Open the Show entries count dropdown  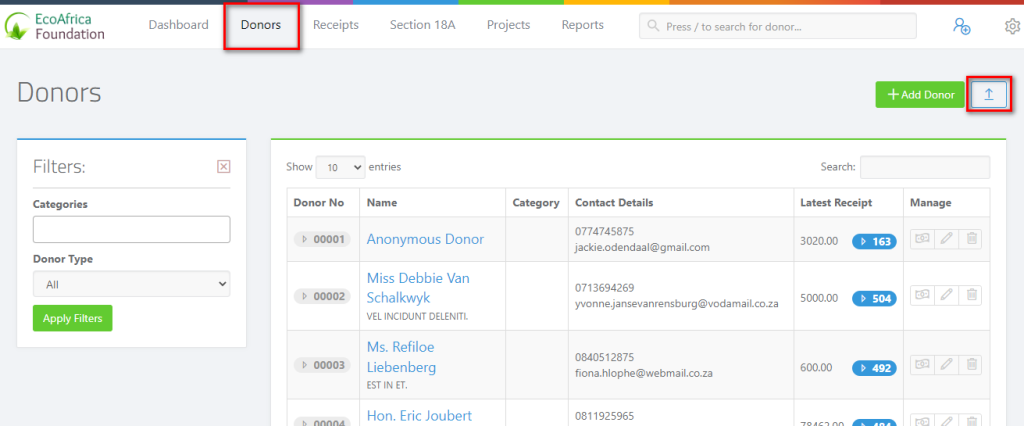340,167
